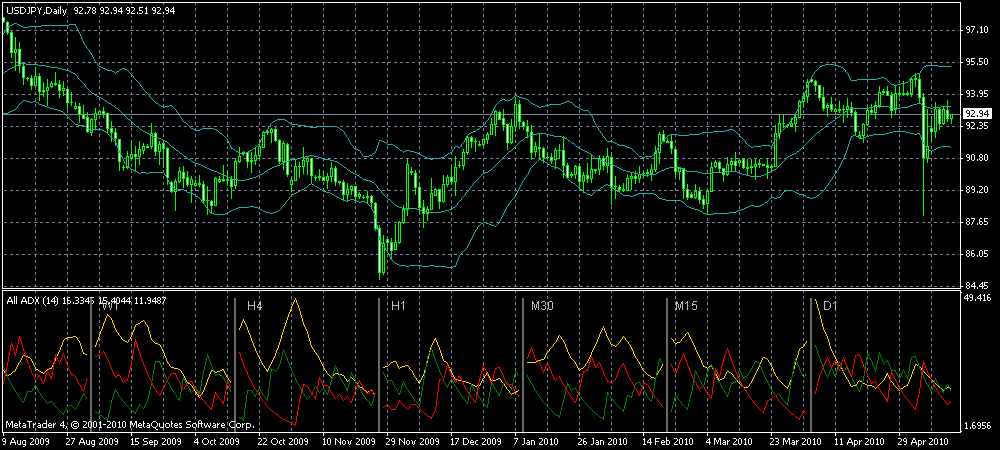Click the 87.65 price axis label
The image size is (1000, 450).
[976, 222]
